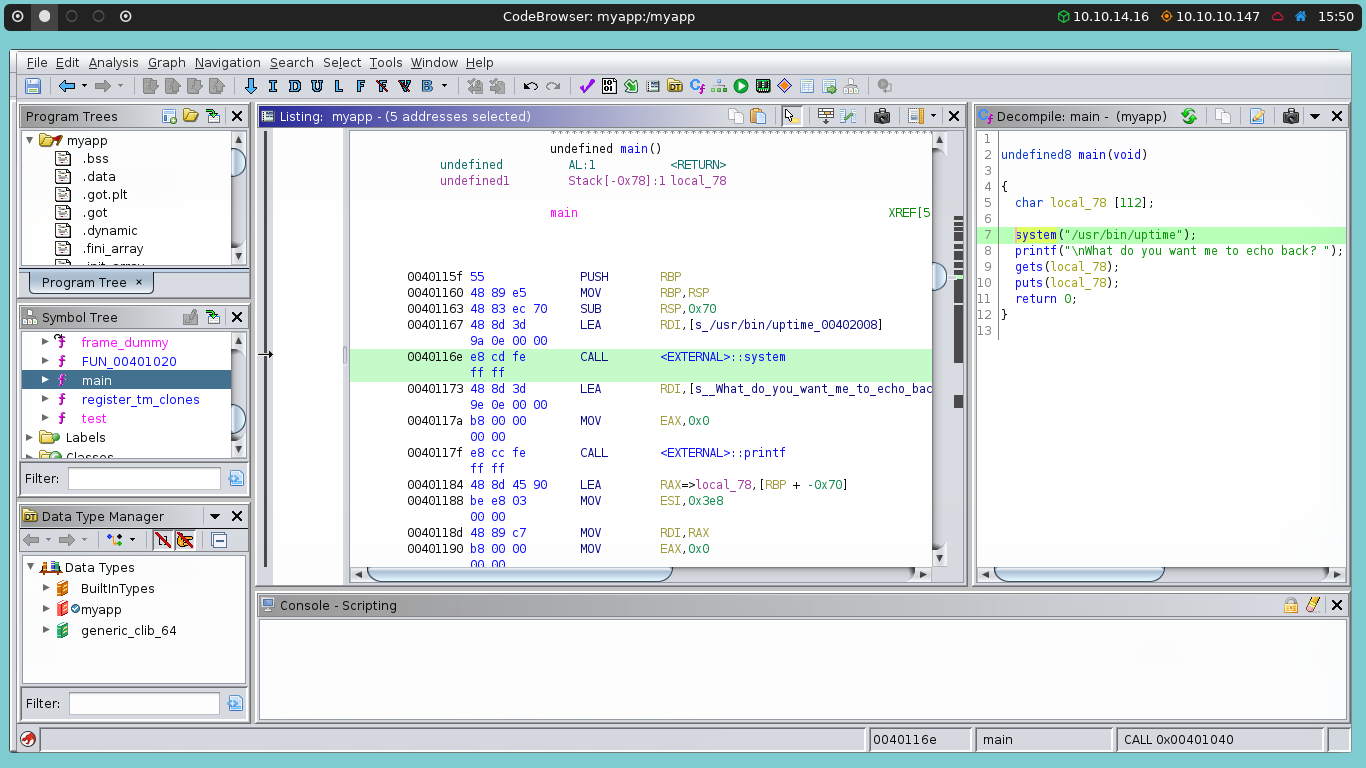Click the Symbol Tree filter text field
Viewport: 1366px width, 768px height.
point(144,478)
